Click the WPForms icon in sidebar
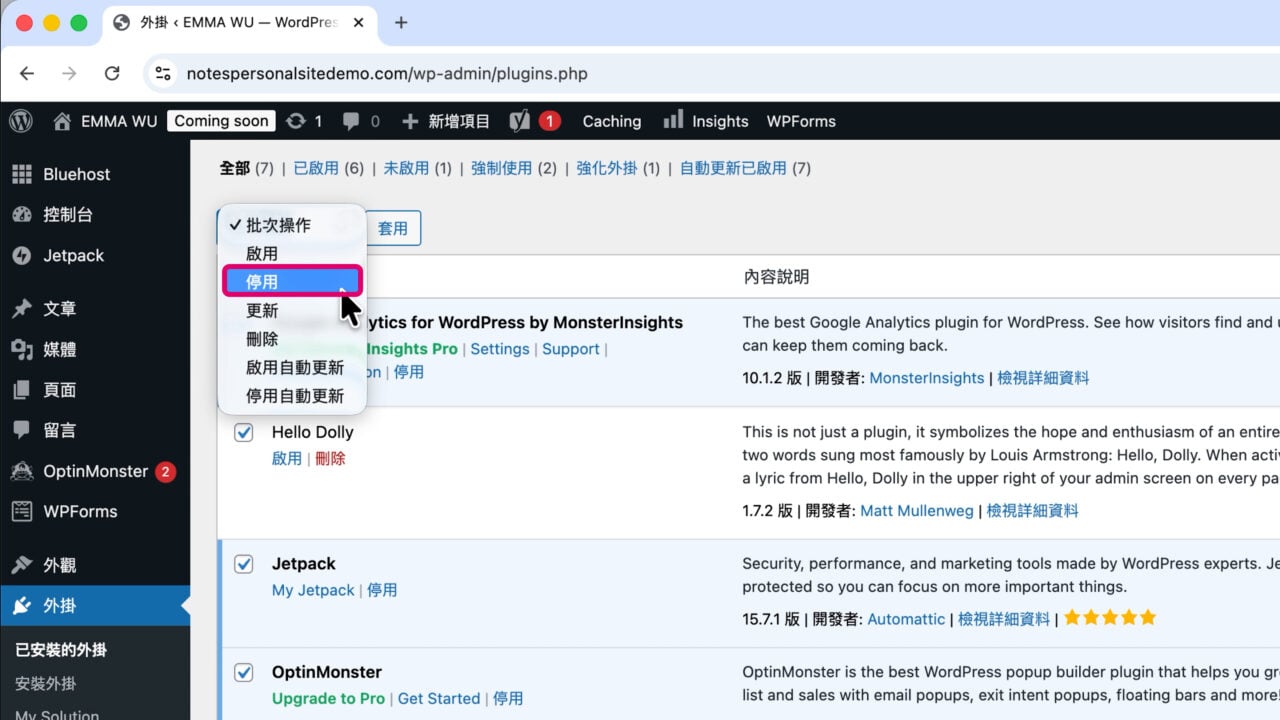Screen dimensions: 1280x720 [22, 511]
